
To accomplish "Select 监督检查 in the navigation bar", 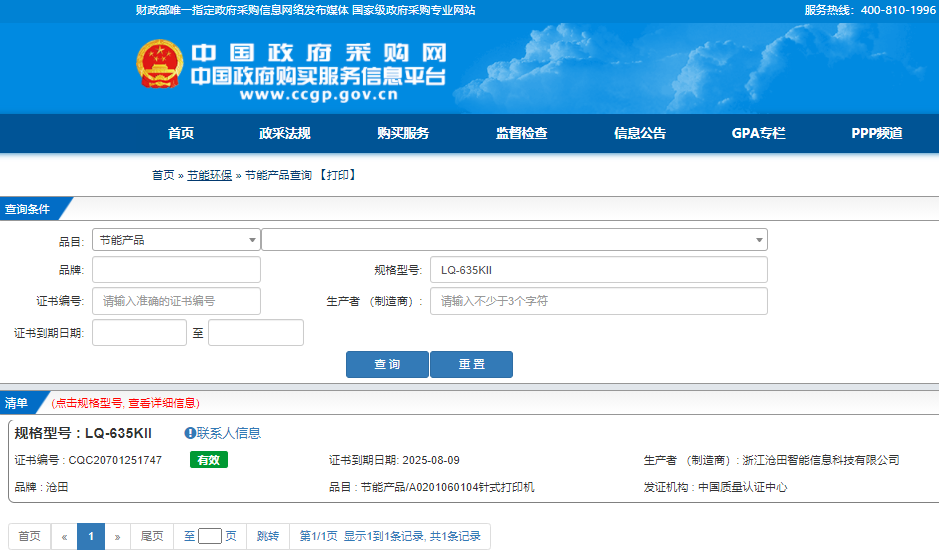I will coord(521,134).
